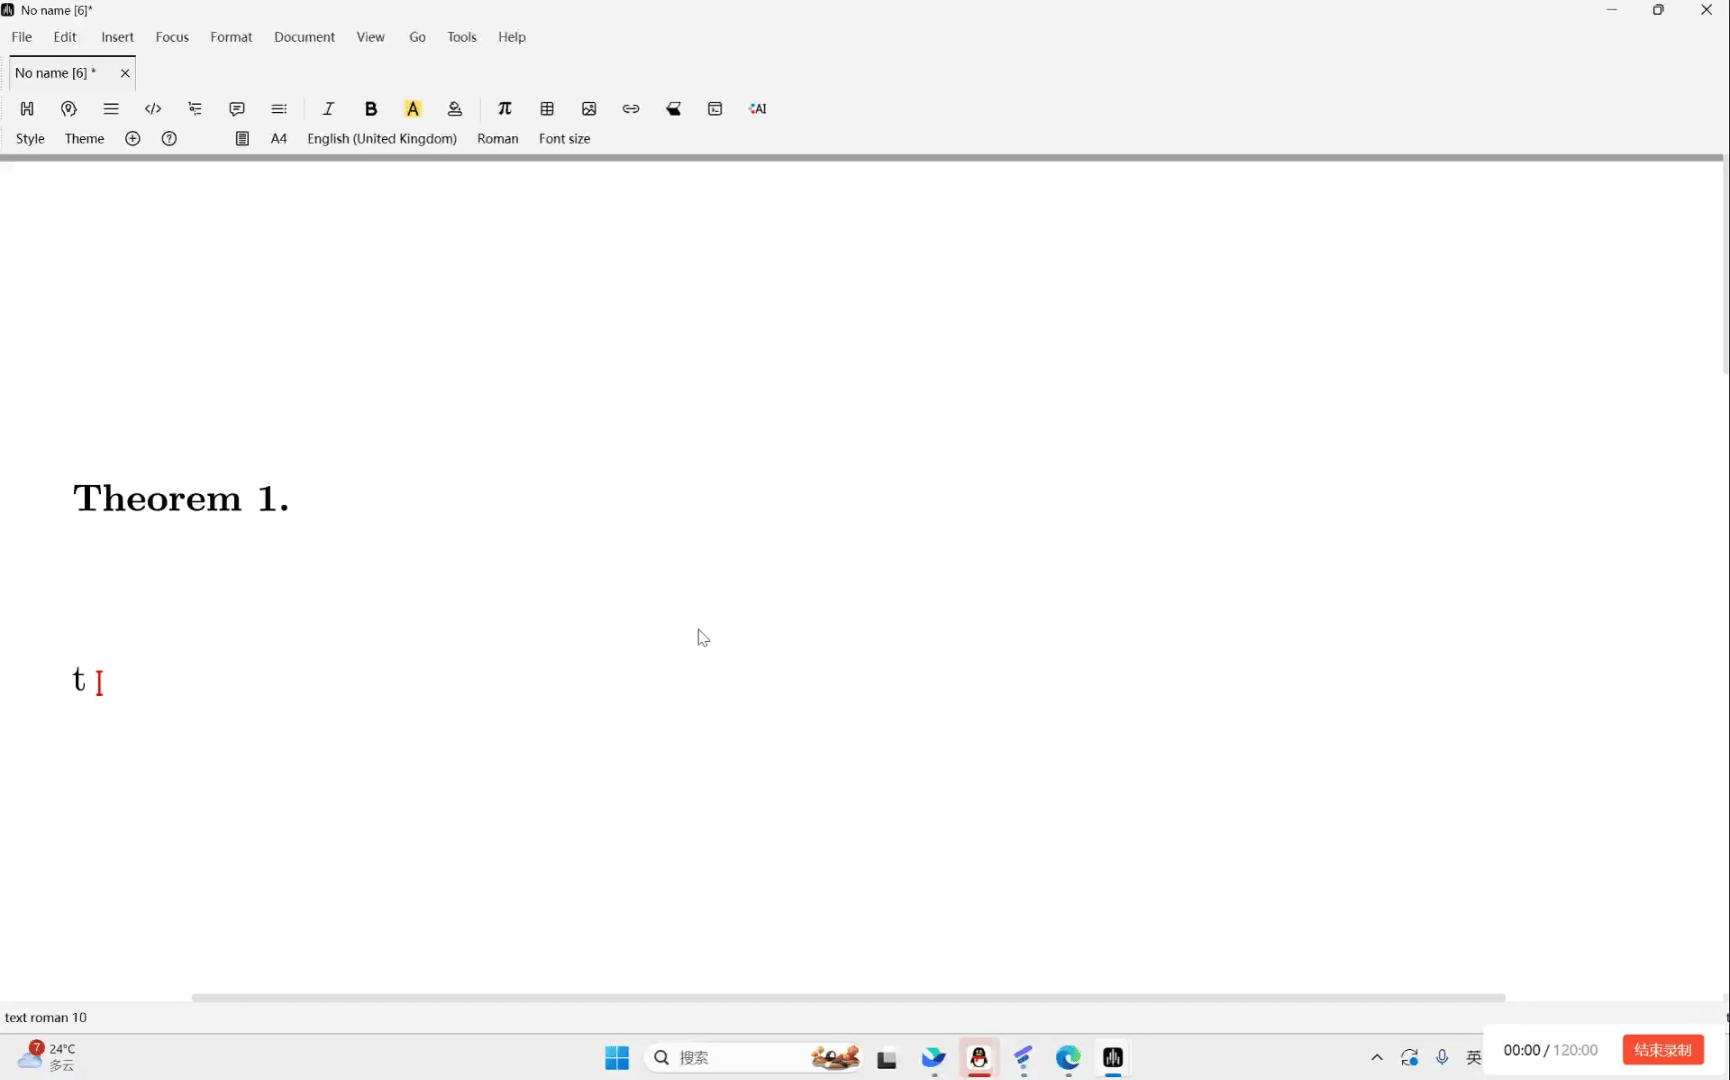The height and width of the screenshot is (1080, 1730).
Task: Open the A4 page size selector
Action: coord(279,139)
